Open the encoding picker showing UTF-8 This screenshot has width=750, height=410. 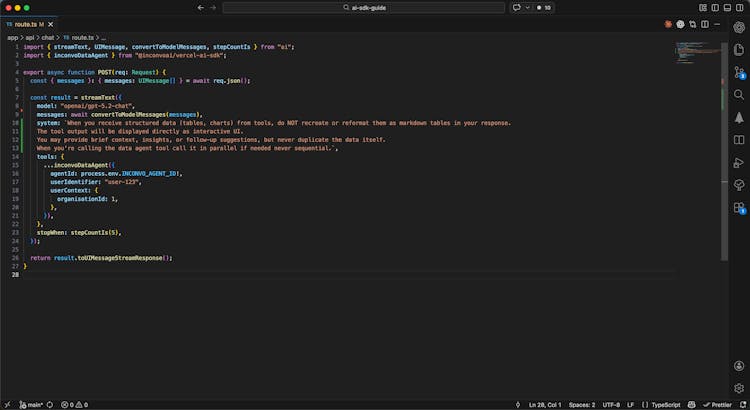tap(611, 405)
